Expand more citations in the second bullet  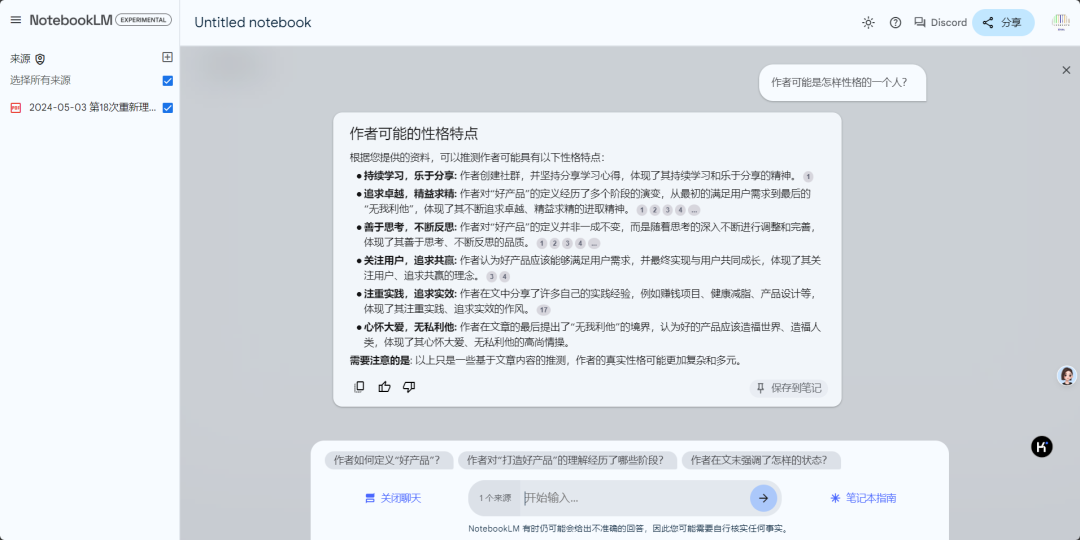693,210
